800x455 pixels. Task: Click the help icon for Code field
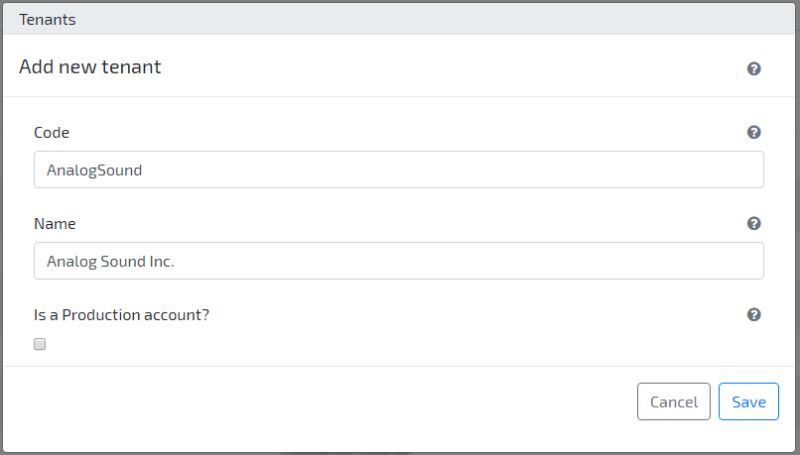pyautogui.click(x=754, y=133)
